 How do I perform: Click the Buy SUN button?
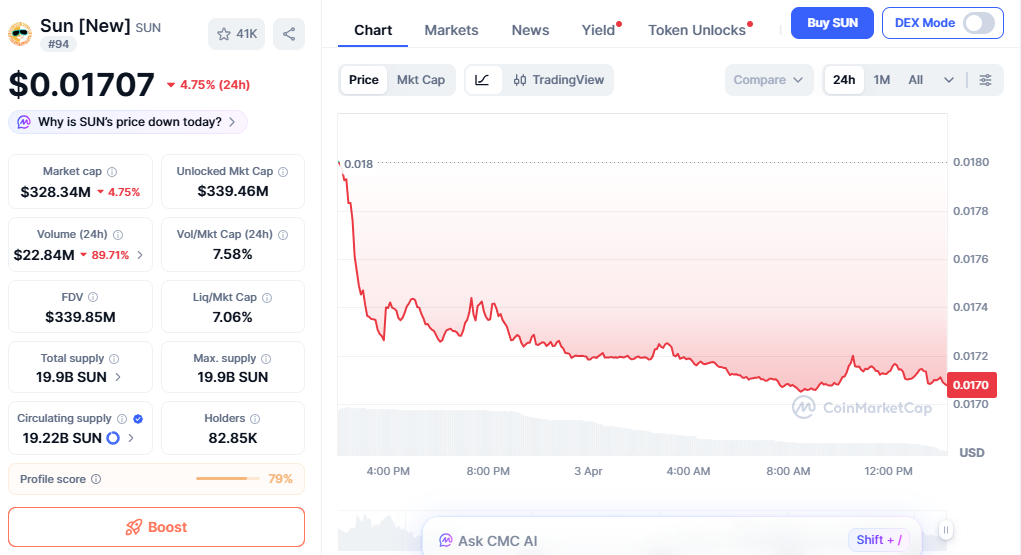[832, 23]
